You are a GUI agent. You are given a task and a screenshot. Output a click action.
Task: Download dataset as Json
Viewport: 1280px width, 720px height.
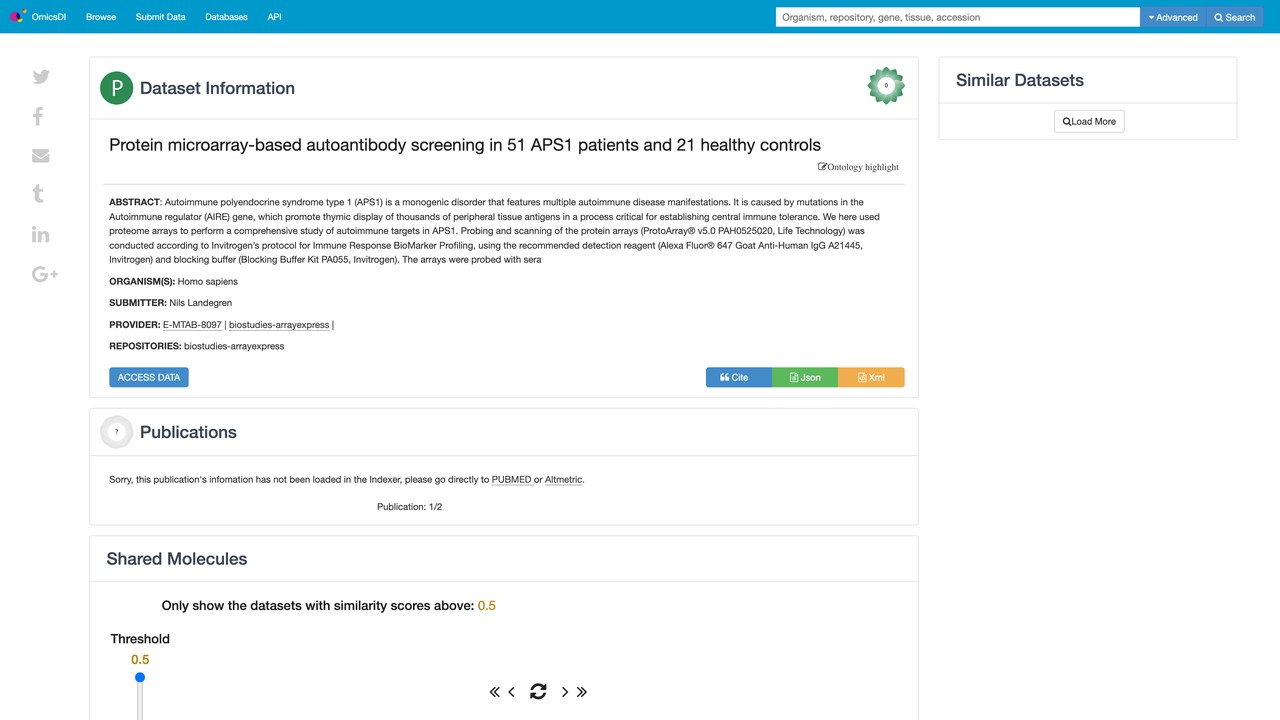coord(805,377)
